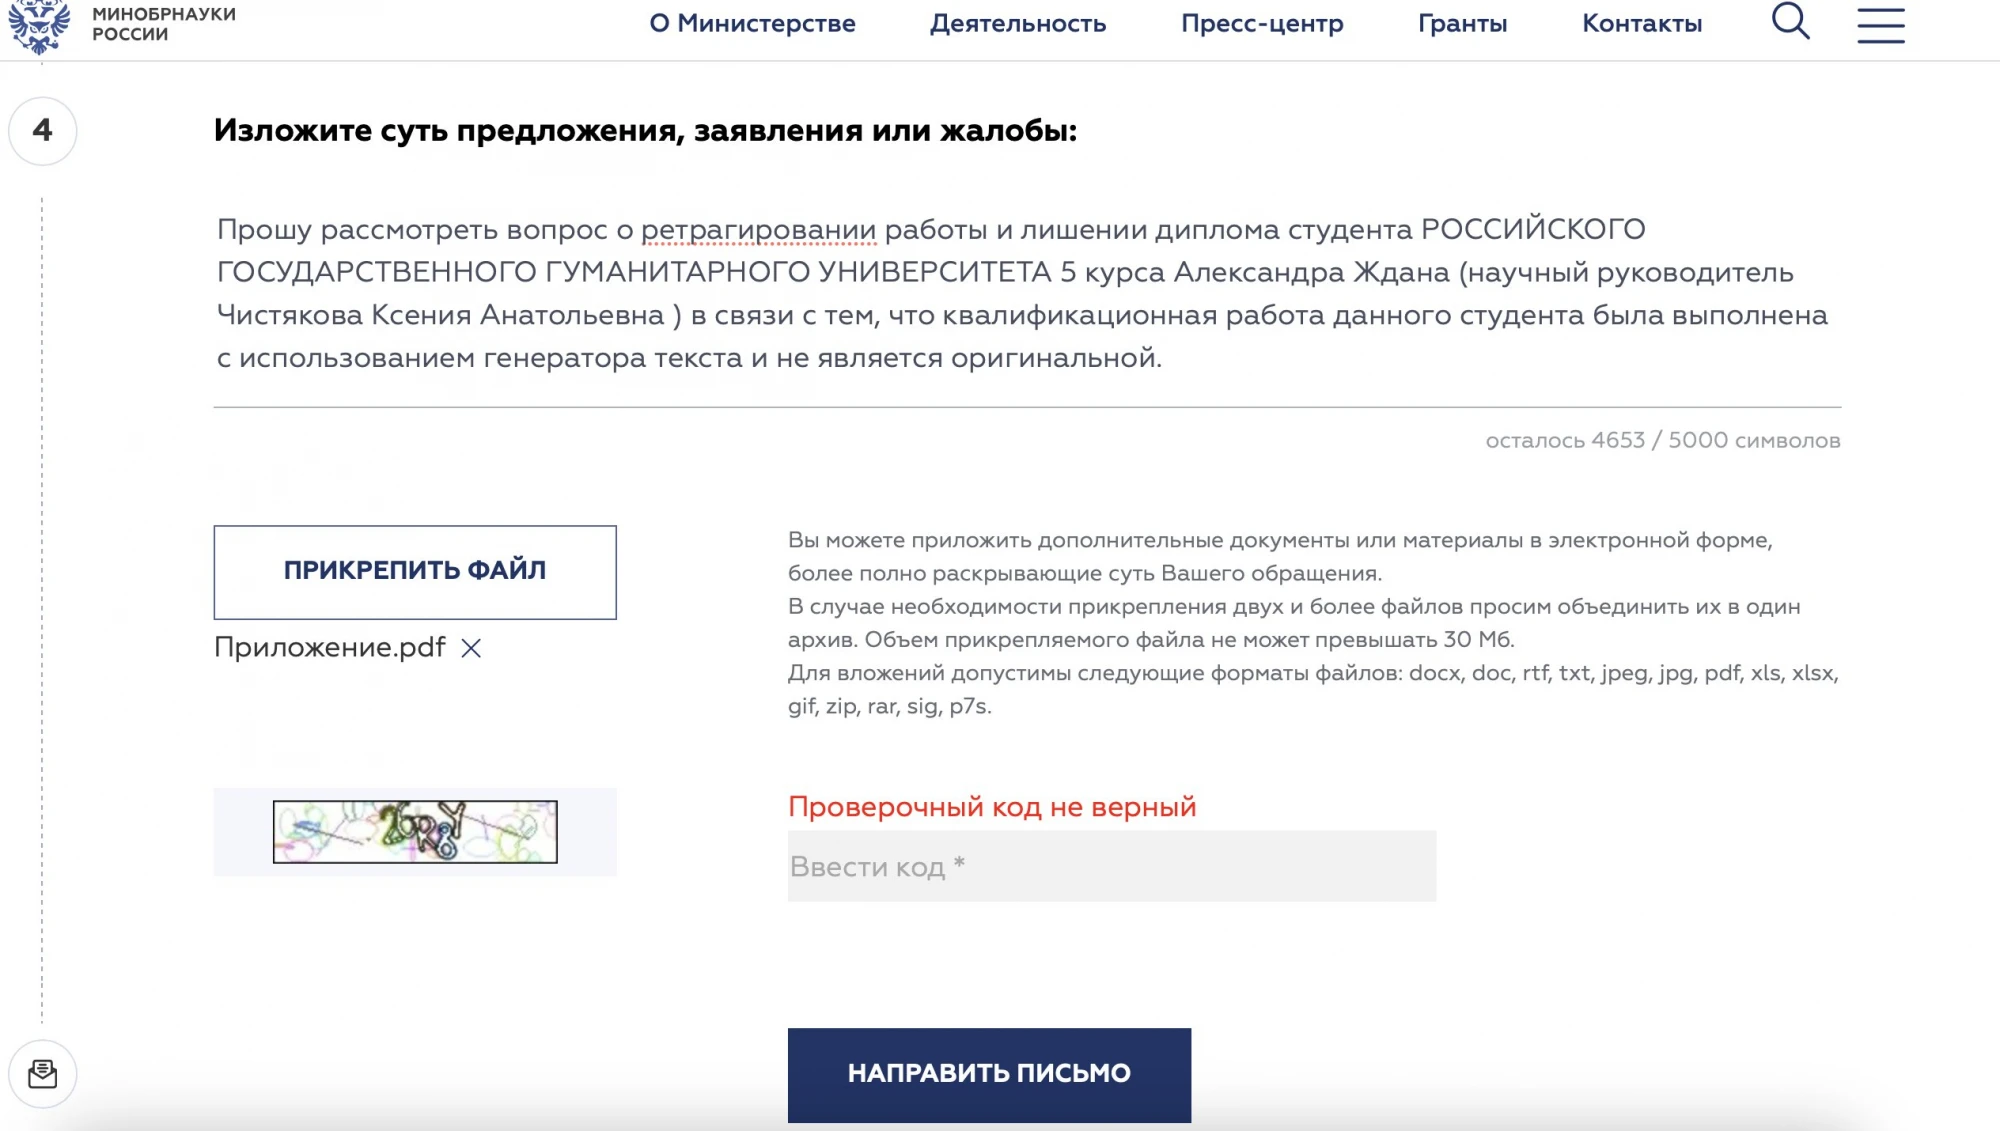2000x1131 pixels.
Task: Navigate to the Контакты page
Action: [1642, 23]
